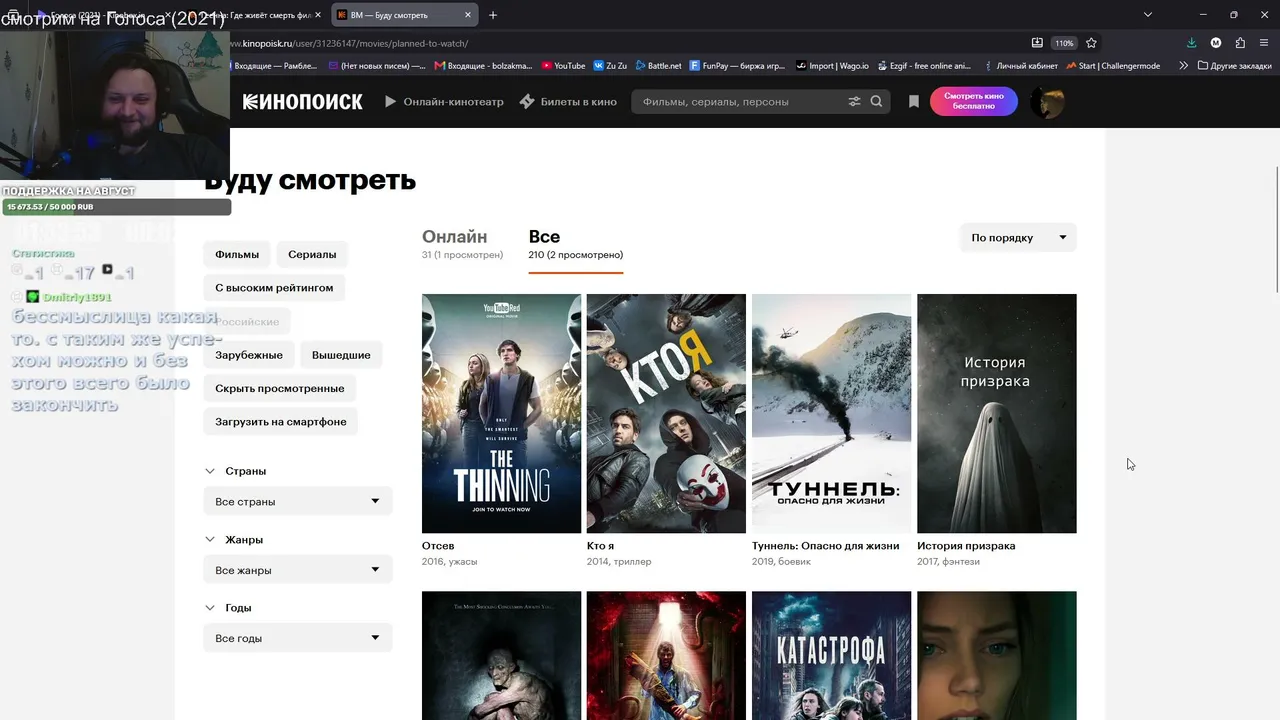Open the По порядку sort dropdown
Viewport: 1280px width, 720px height.
(1018, 238)
